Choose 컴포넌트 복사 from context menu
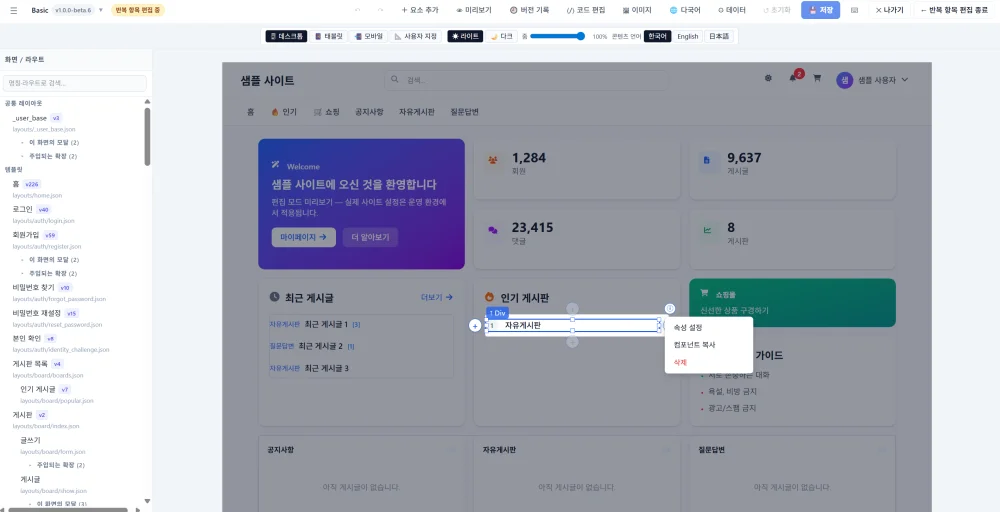Image resolution: width=1000 pixels, height=512 pixels. coord(709,344)
